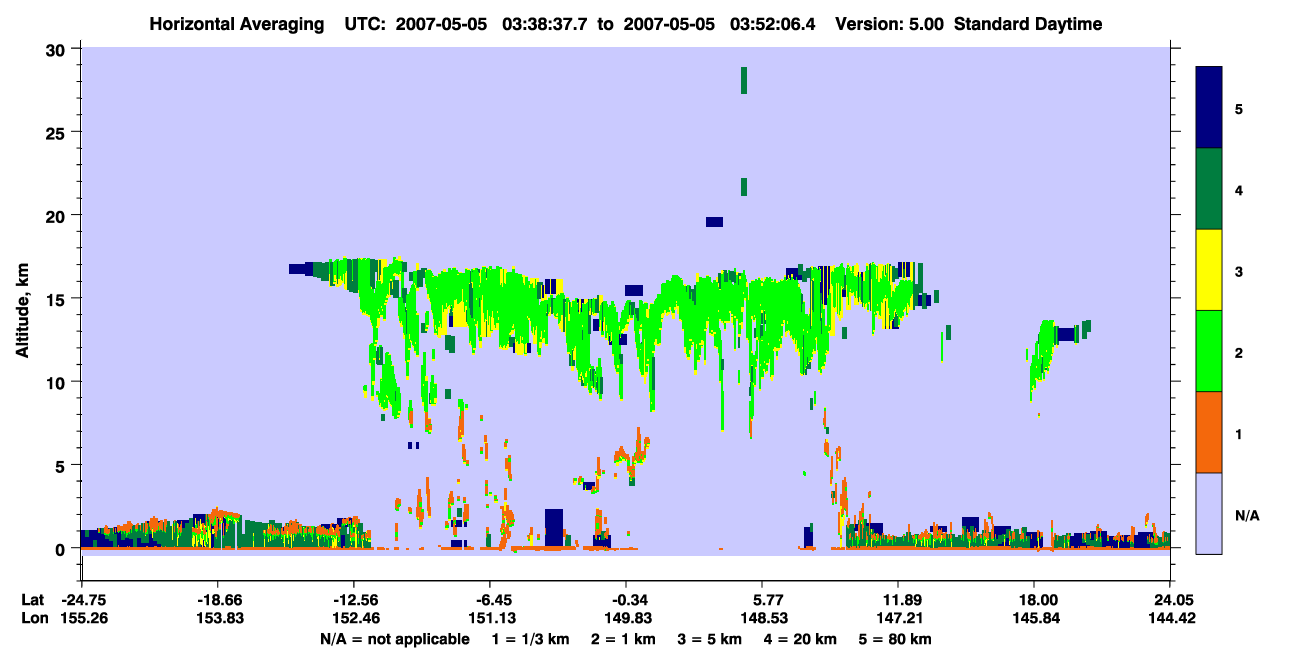Click the legend label '2'
1300x667 pixels.
click(1239, 352)
